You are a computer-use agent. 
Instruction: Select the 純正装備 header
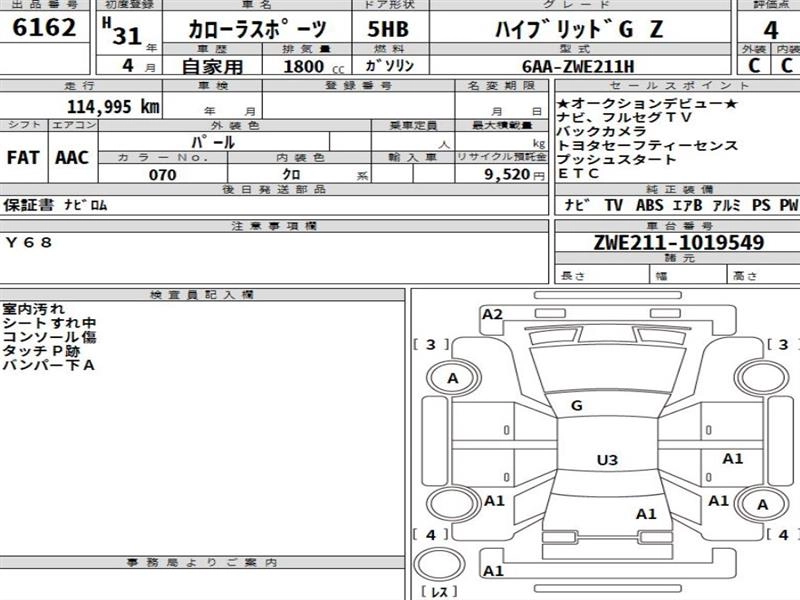[x=679, y=189]
